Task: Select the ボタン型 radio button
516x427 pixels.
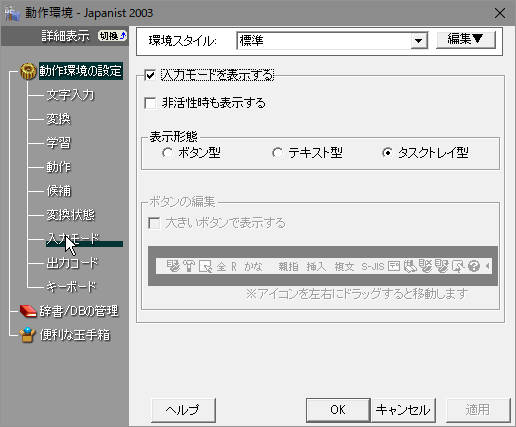Action: [x=167, y=153]
